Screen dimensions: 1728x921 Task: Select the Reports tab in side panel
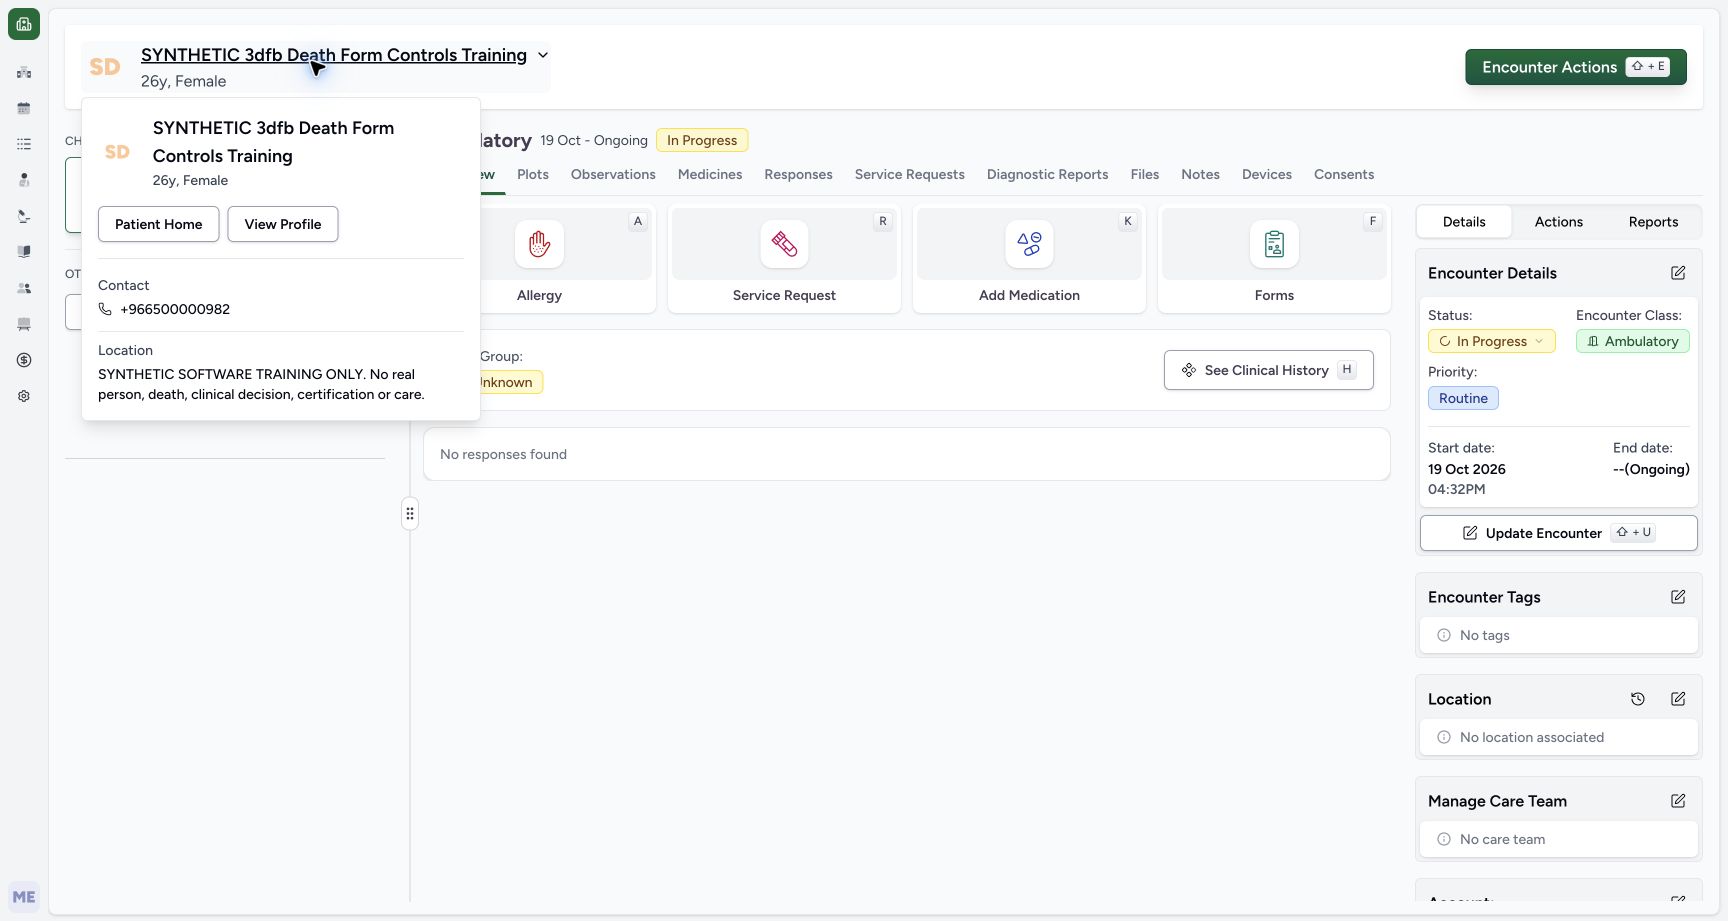pyautogui.click(x=1653, y=222)
